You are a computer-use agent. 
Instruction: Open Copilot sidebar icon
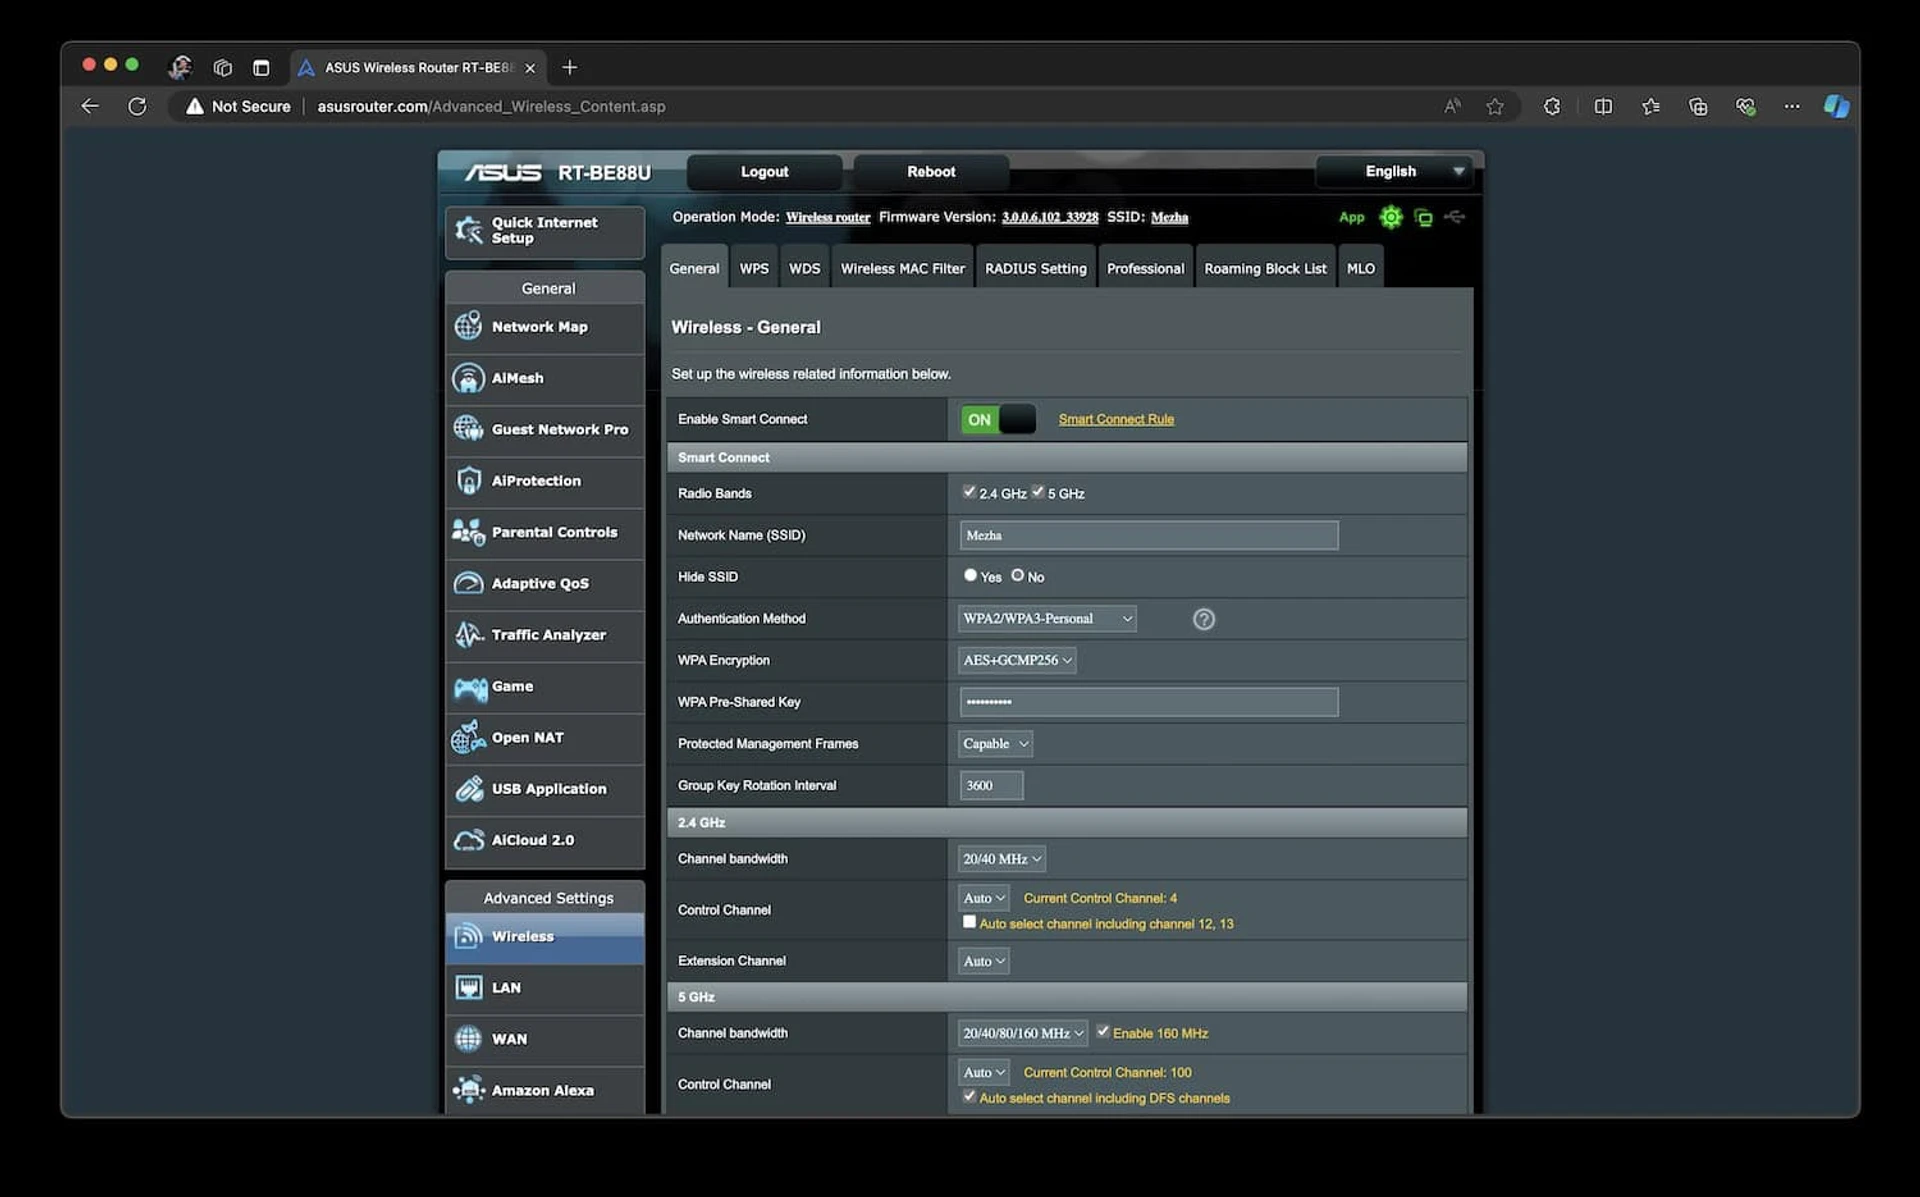[x=1836, y=106]
